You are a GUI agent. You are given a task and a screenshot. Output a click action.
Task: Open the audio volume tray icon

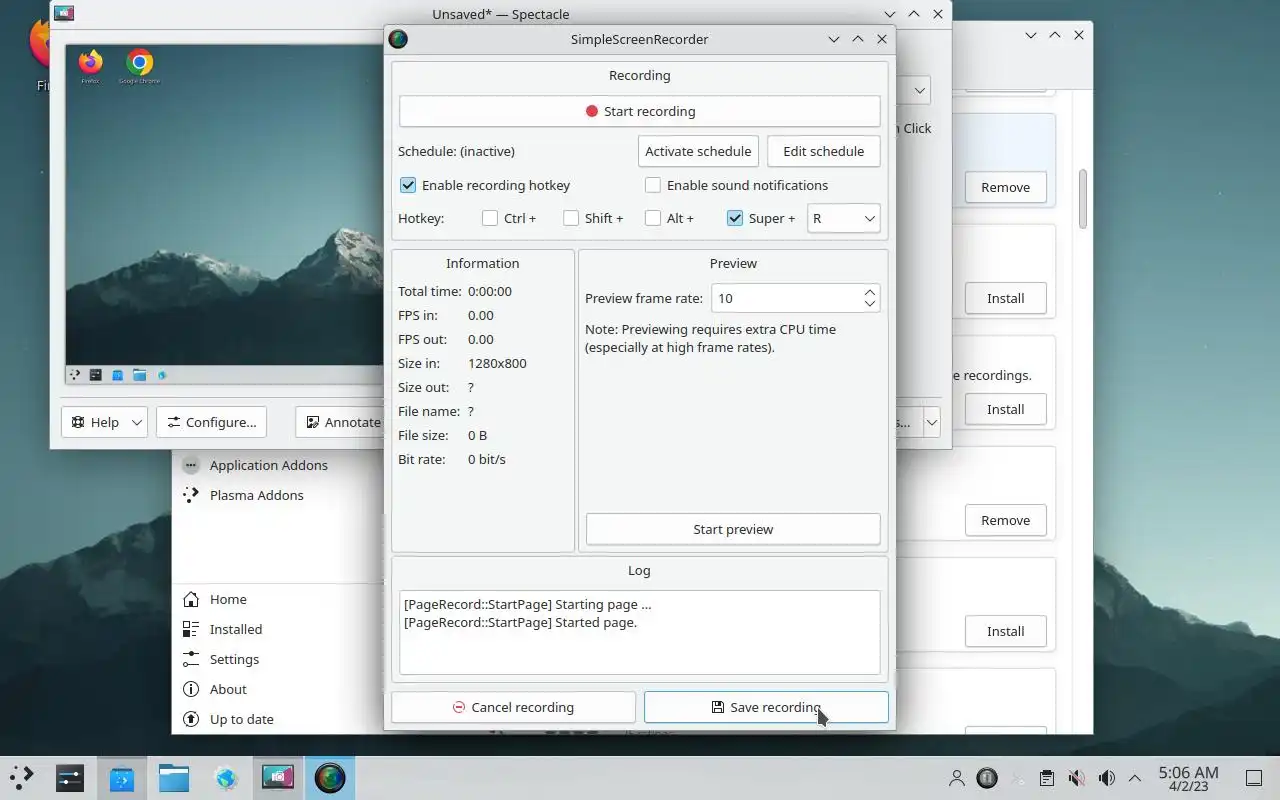pyautogui.click(x=1106, y=778)
